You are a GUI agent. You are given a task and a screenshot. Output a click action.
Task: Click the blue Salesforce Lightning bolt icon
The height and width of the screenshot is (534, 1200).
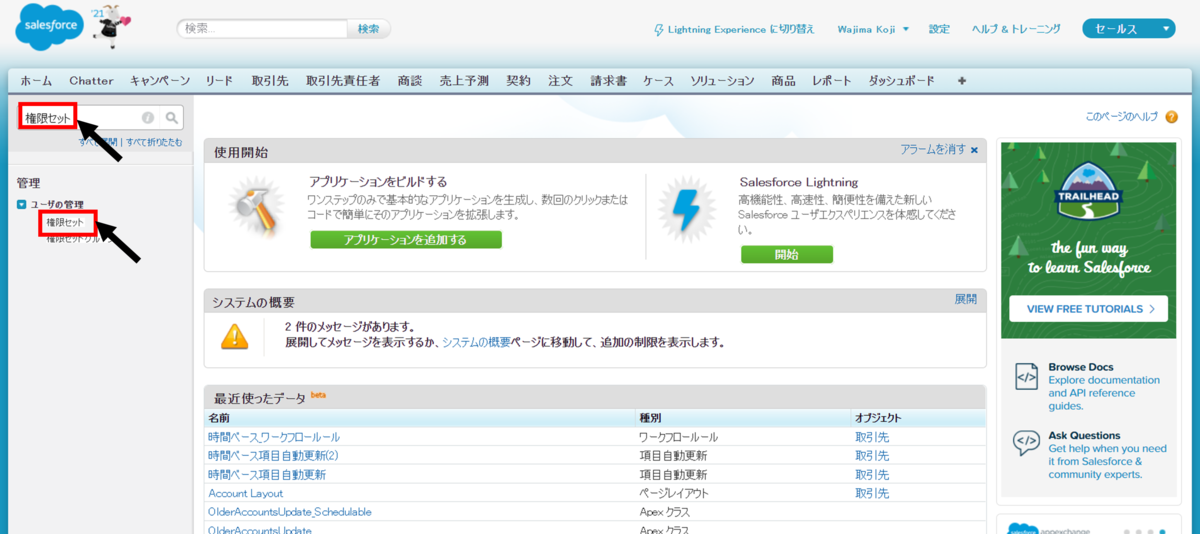click(688, 211)
